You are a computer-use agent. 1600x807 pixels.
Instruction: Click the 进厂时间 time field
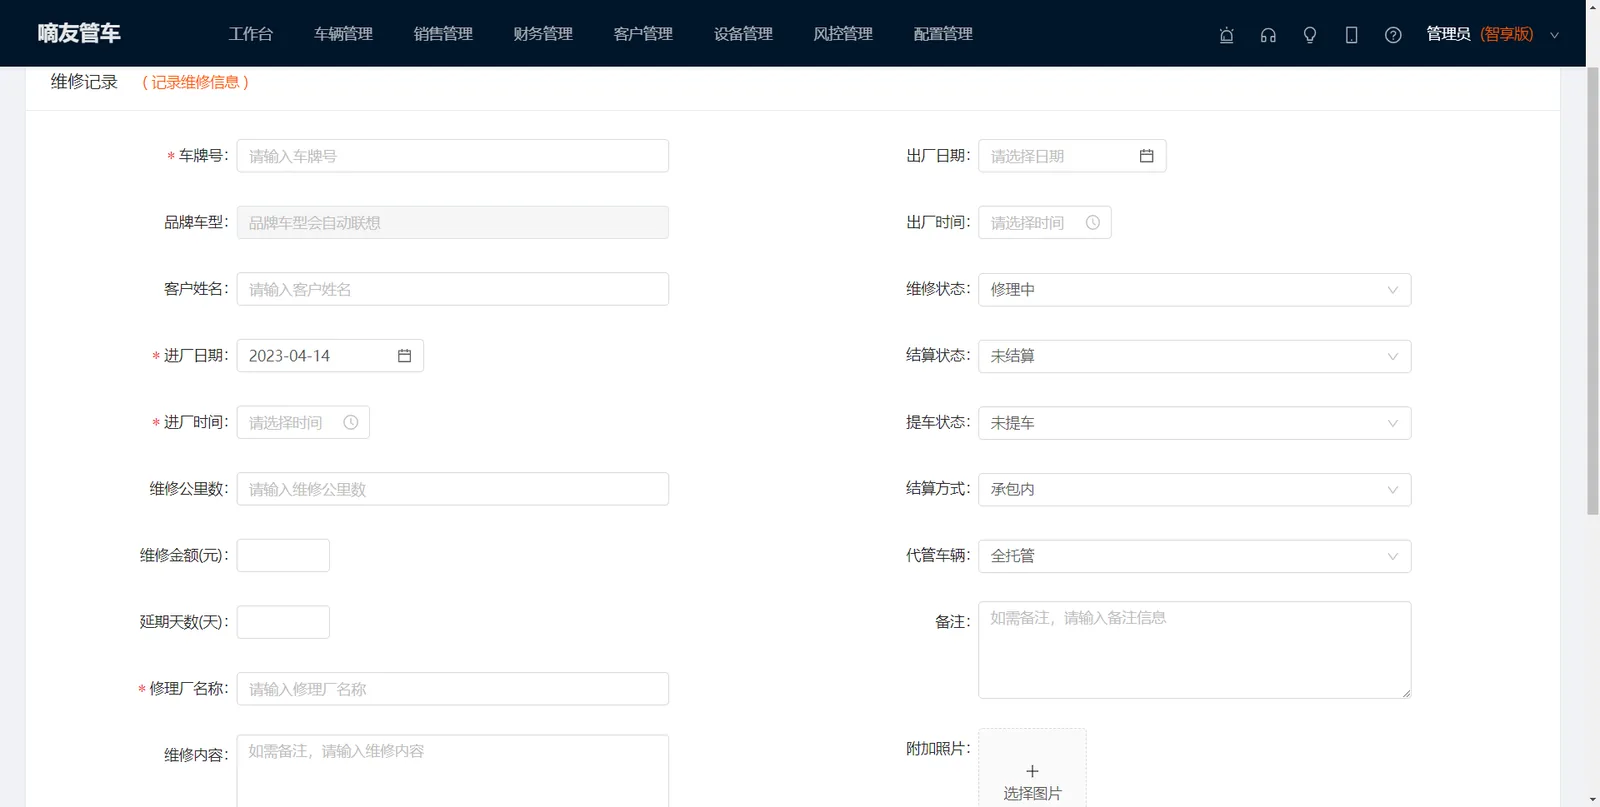point(303,423)
